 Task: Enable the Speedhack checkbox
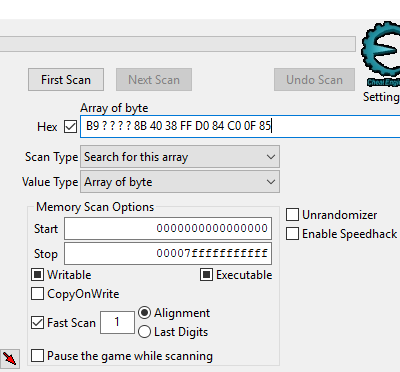tap(292, 234)
